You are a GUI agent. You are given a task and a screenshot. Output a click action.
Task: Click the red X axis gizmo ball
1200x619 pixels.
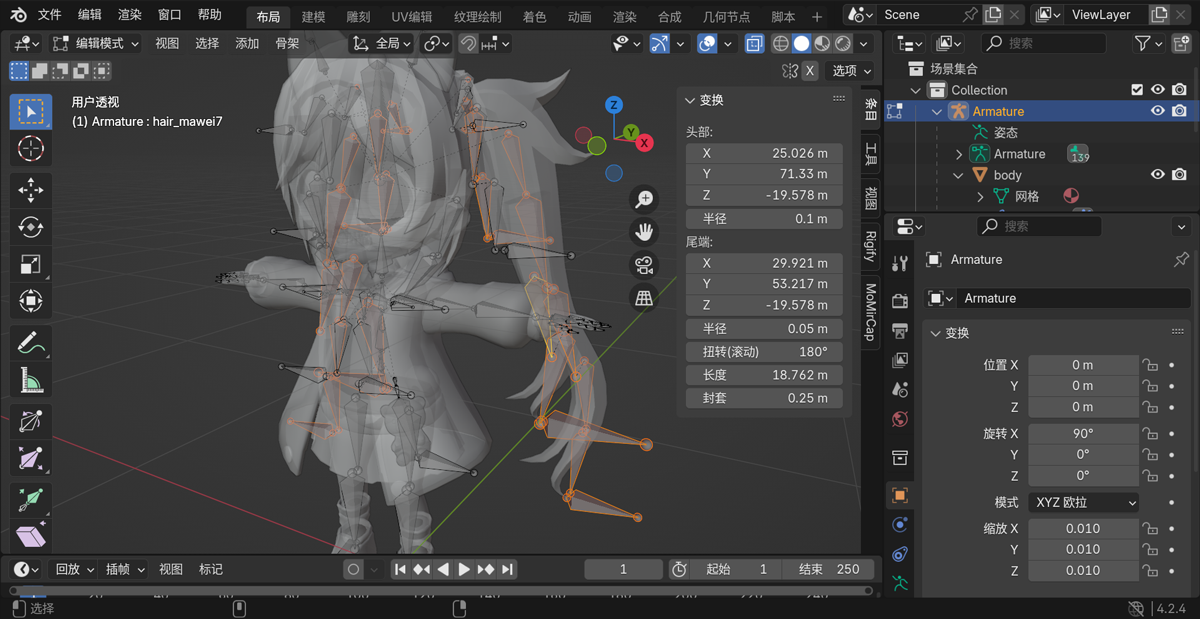[644, 143]
